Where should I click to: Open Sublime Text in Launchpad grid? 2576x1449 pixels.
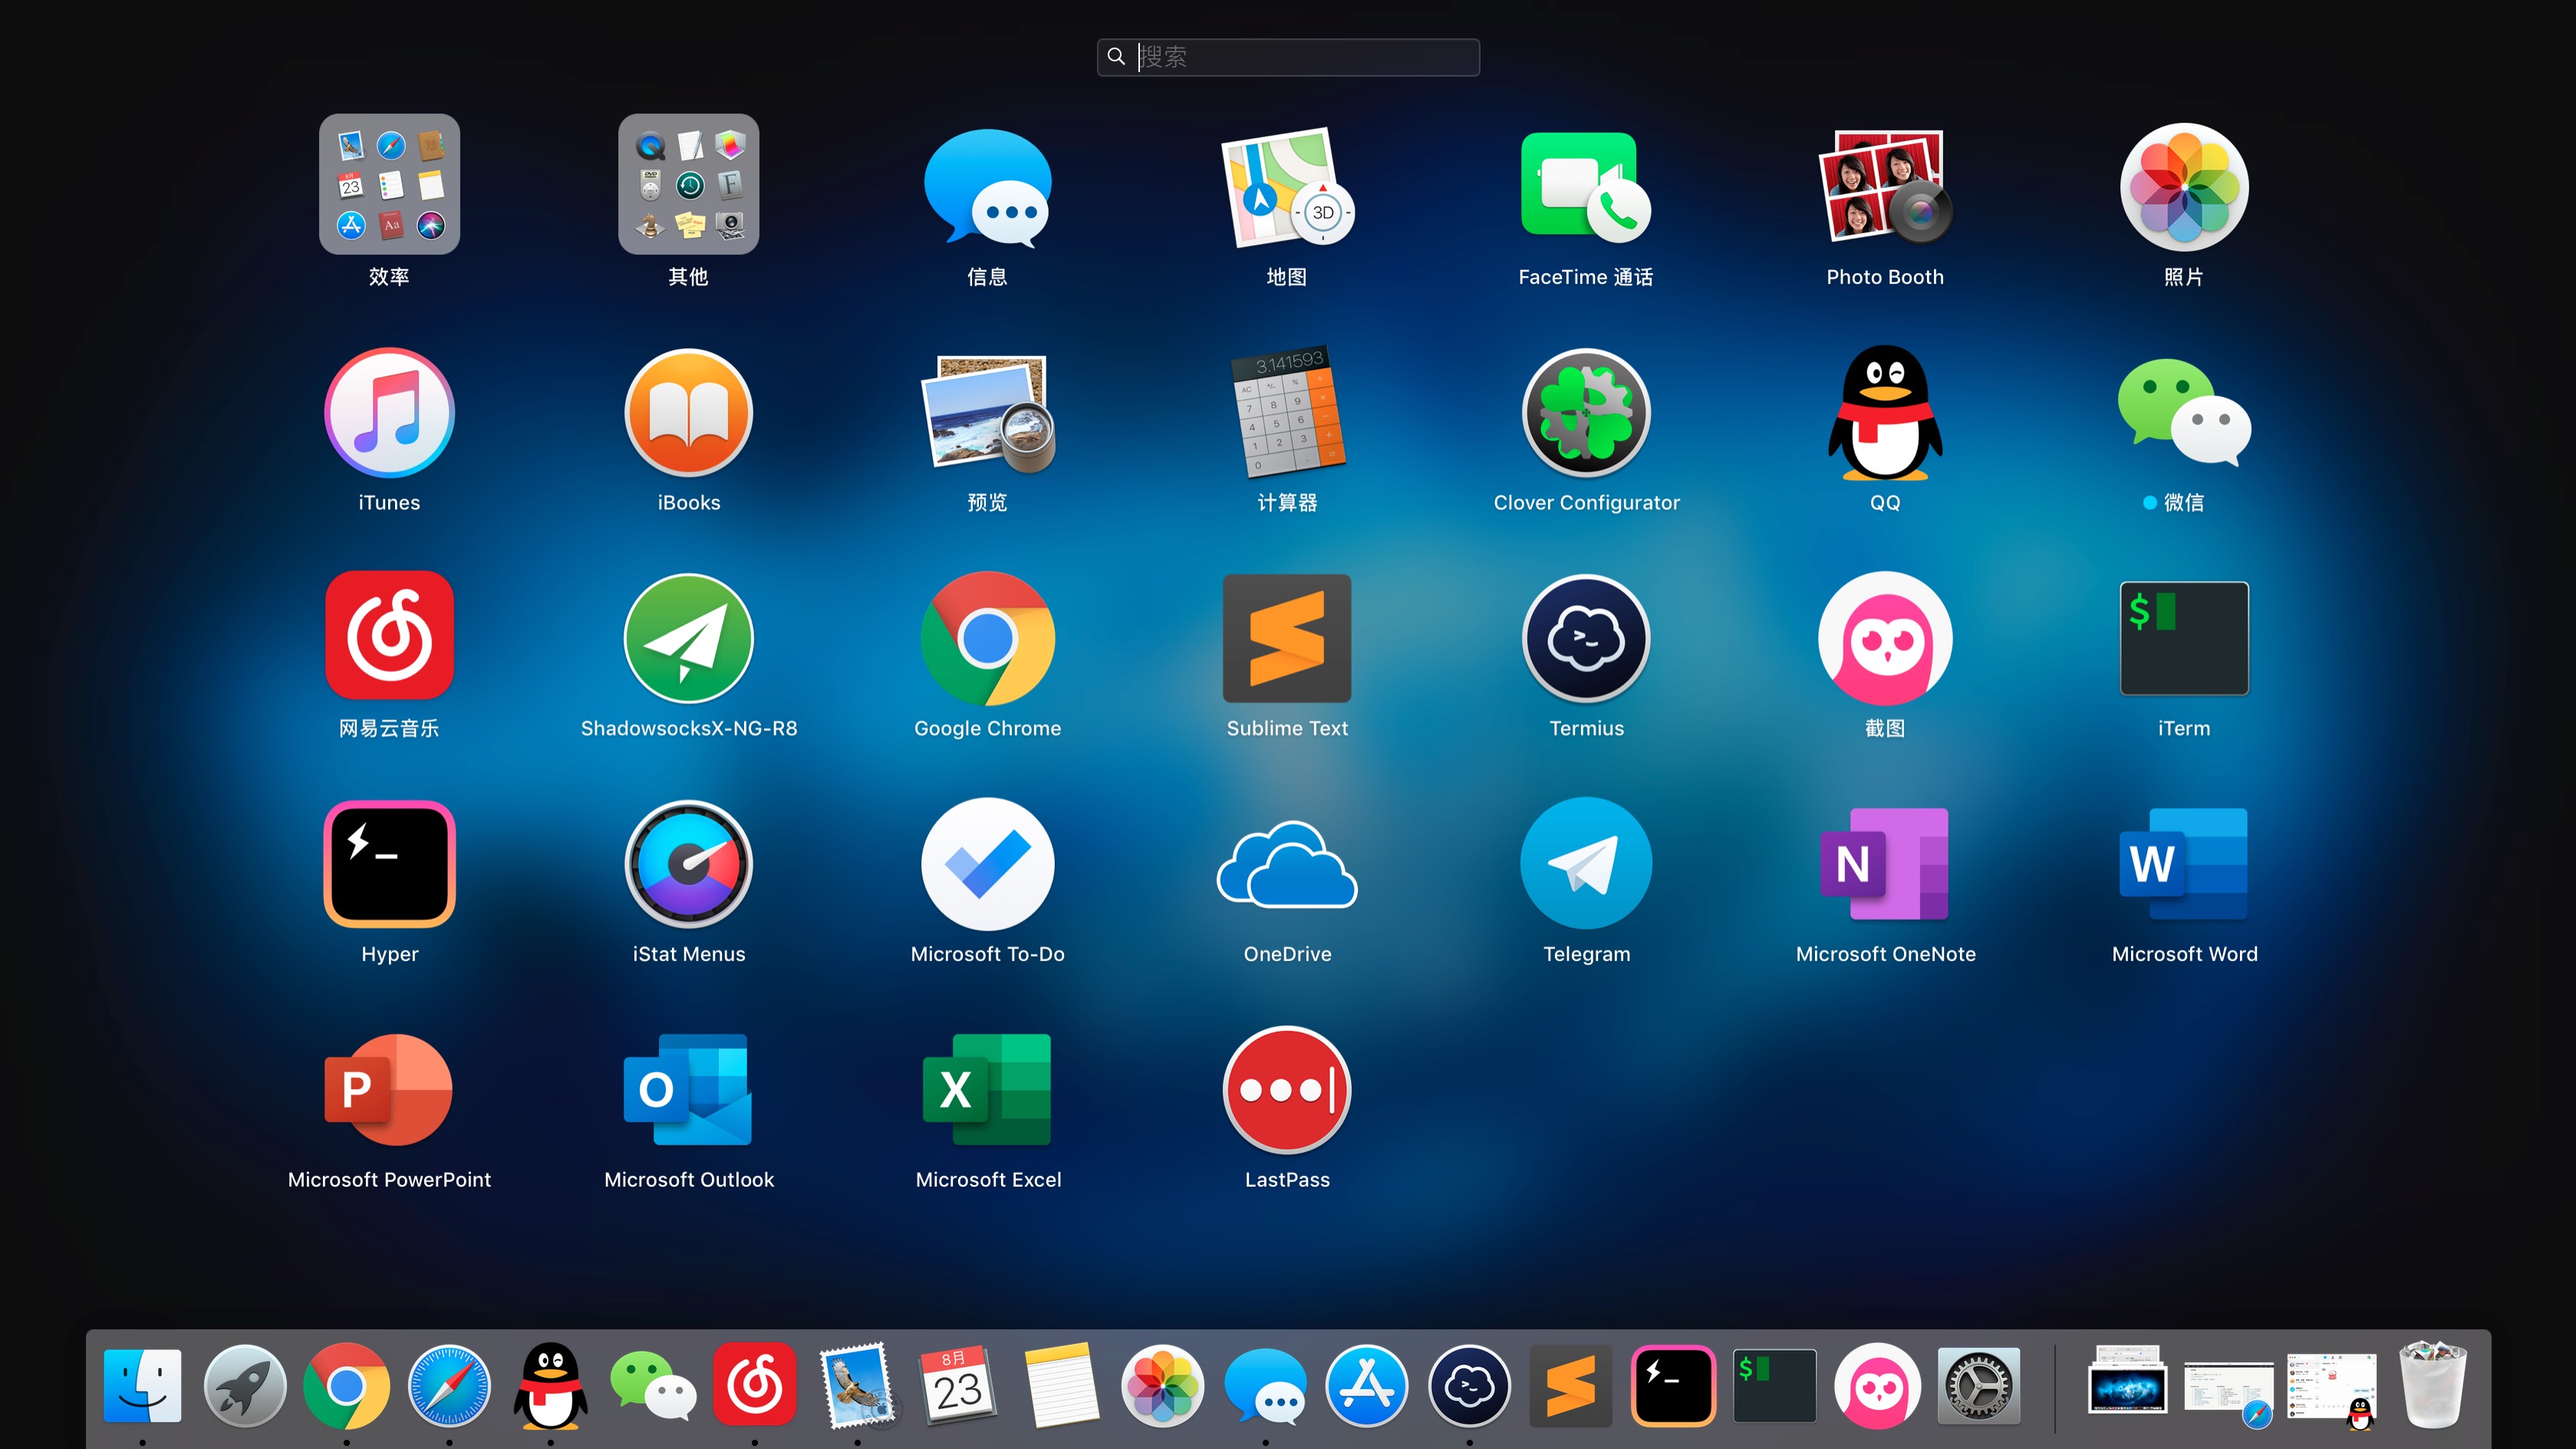pos(1287,638)
